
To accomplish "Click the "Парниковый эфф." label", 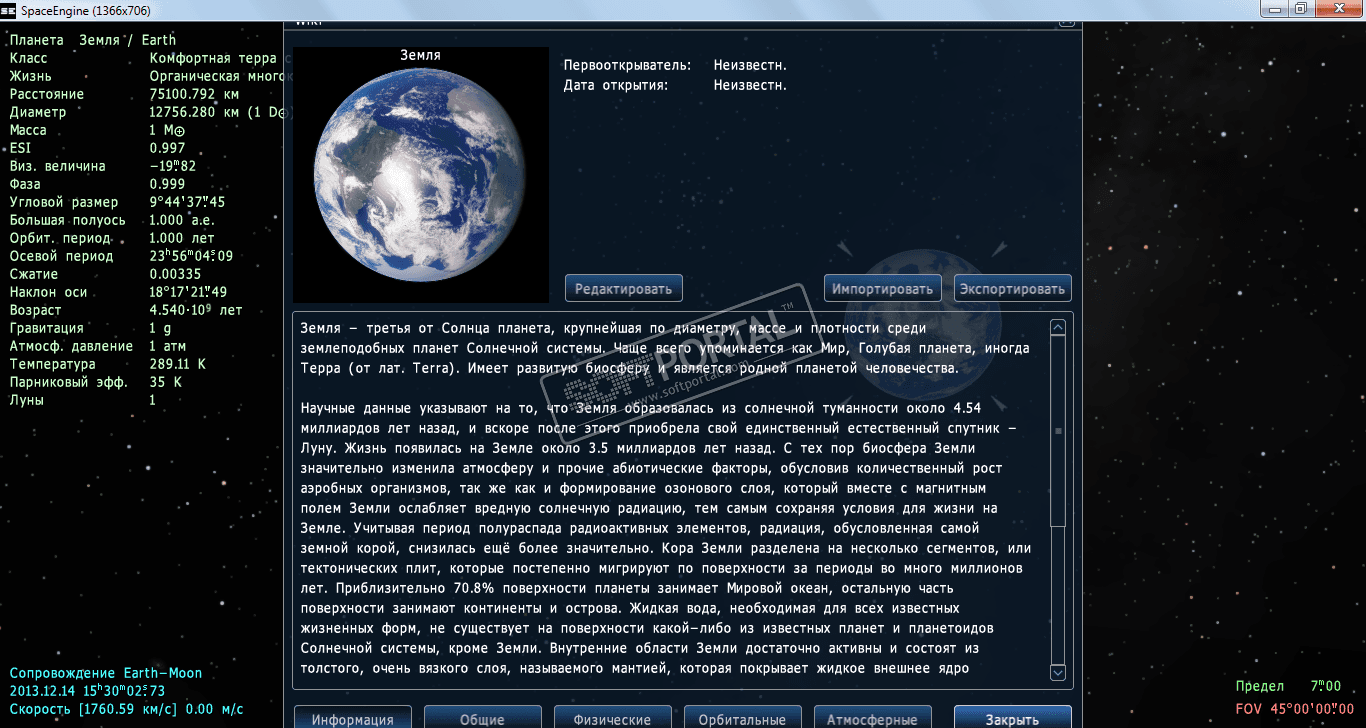I will coord(69,382).
